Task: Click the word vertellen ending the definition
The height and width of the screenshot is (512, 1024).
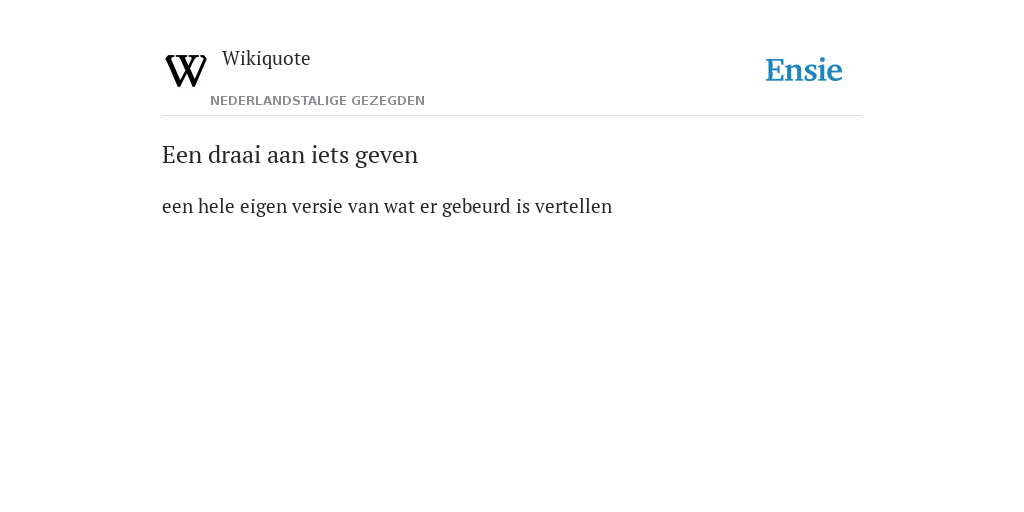Action: point(573,206)
